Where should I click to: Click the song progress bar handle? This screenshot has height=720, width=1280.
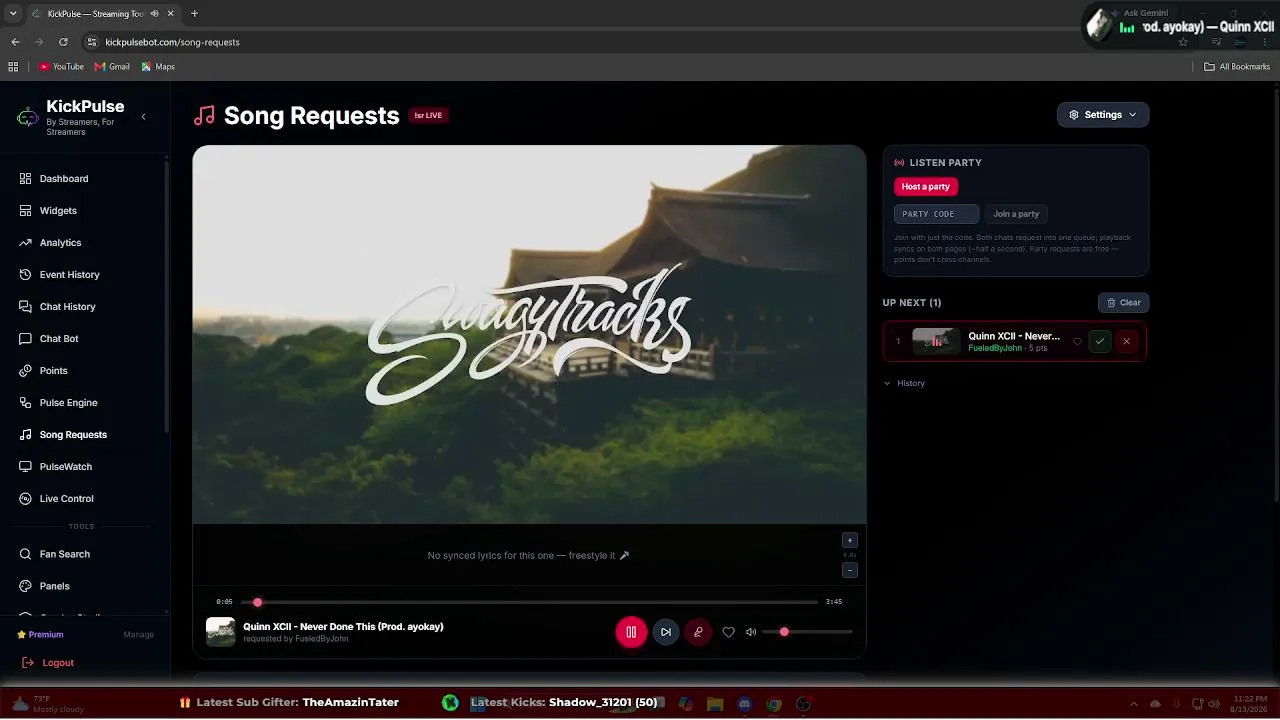point(257,602)
